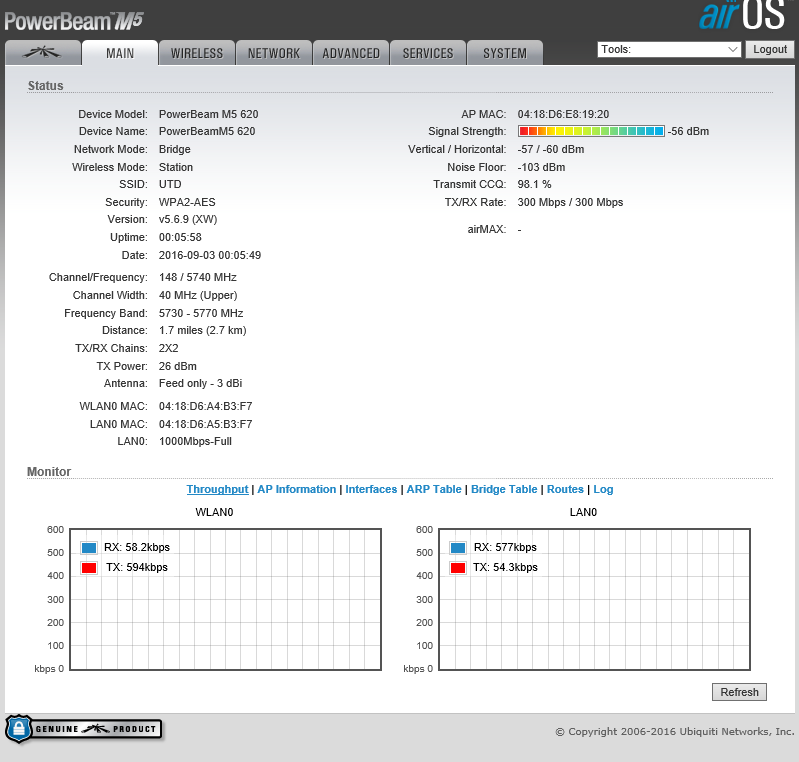
Task: Click the WLAN0 TX: 594kbps reading
Action: [137, 567]
